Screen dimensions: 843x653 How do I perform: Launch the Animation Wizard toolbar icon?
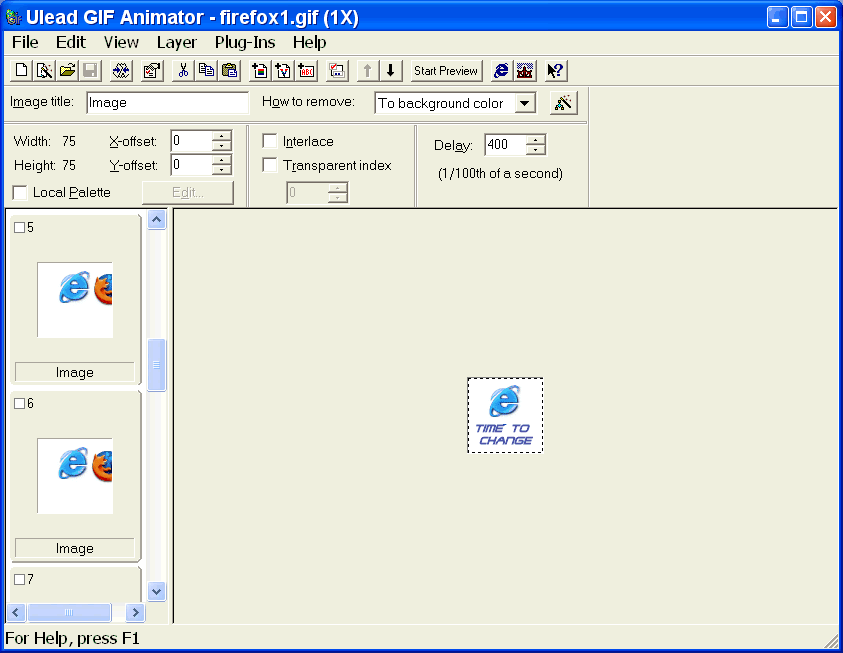tap(44, 70)
